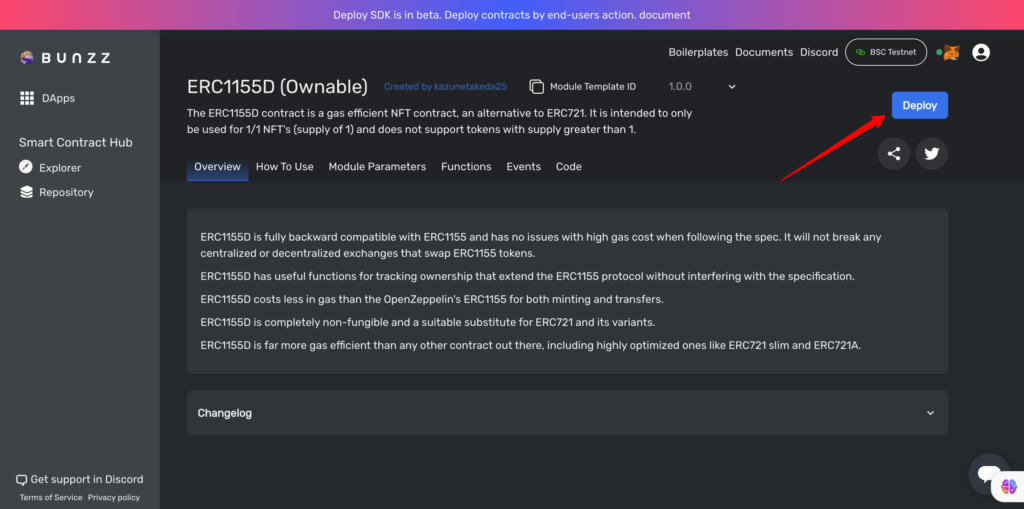Open Documents in top navigation
Viewport: 1024px width, 509px height.
click(x=764, y=52)
